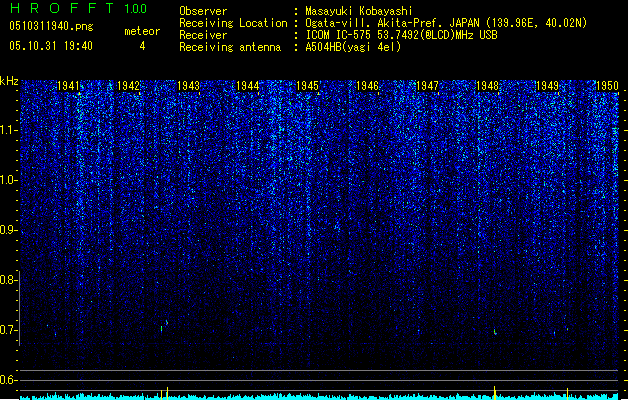Click the 1950 time marker
The height and width of the screenshot is (400, 629).
click(x=607, y=86)
